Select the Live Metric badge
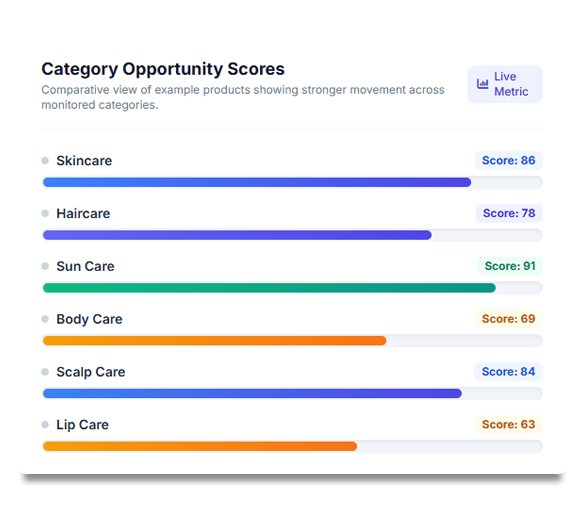 [x=505, y=84]
